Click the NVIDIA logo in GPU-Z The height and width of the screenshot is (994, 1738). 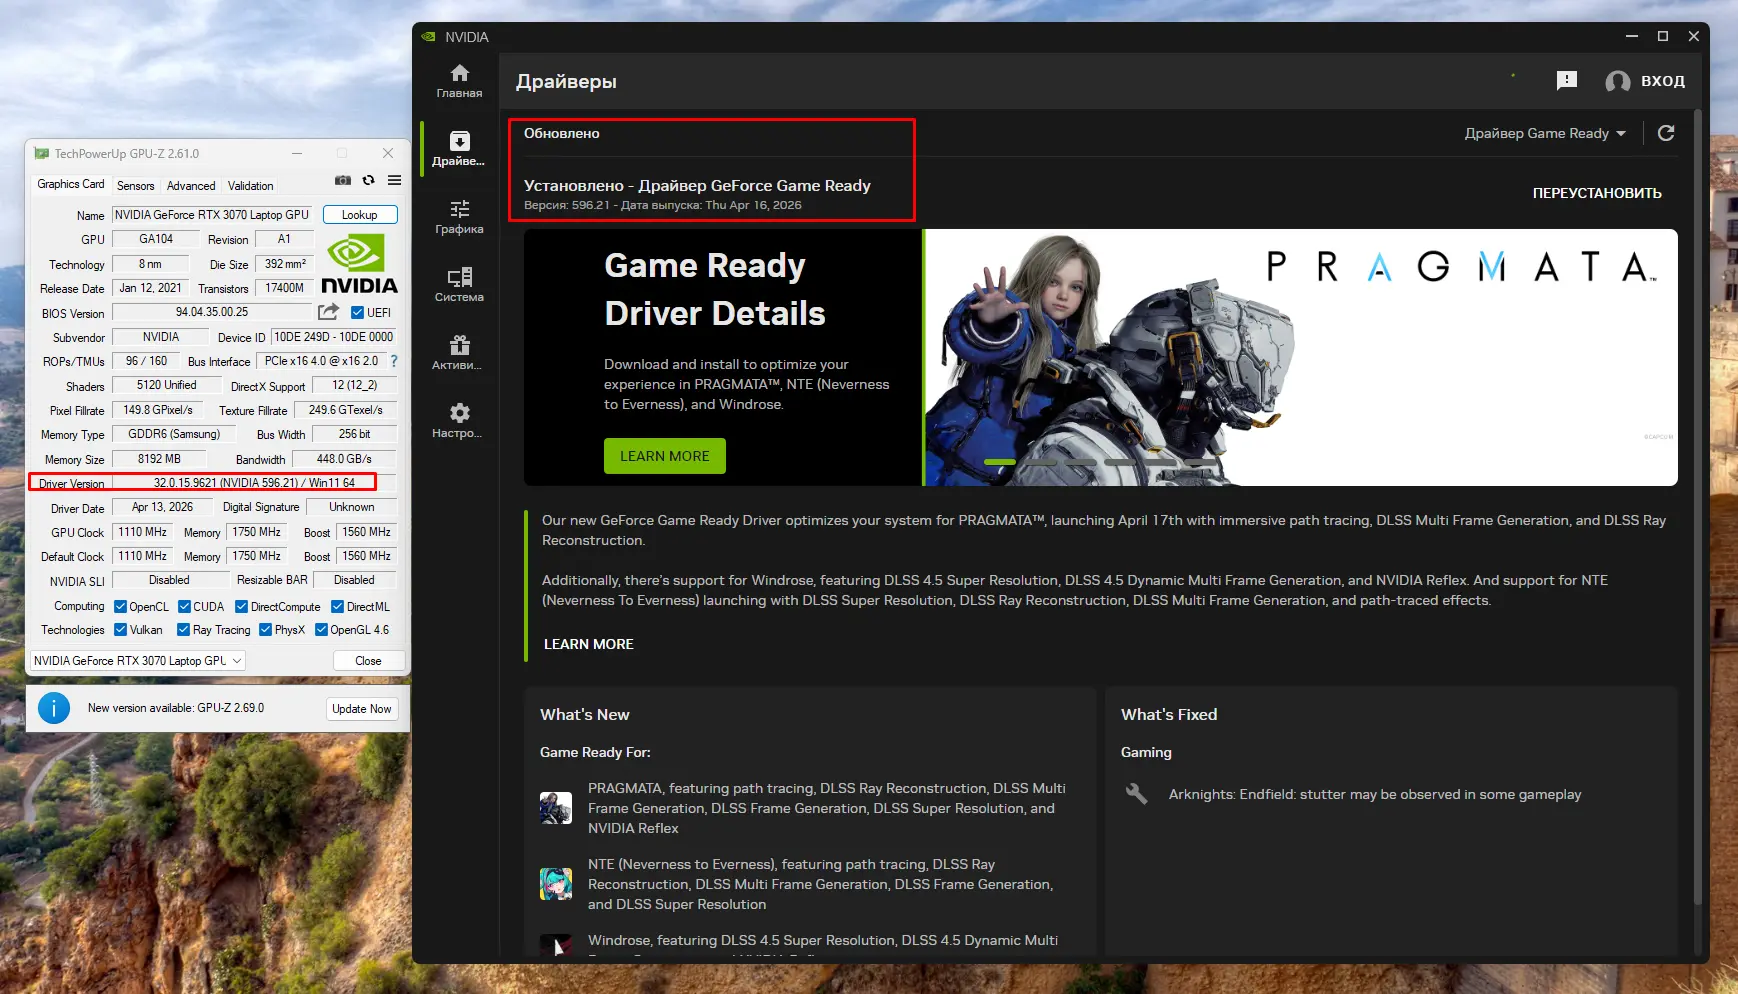pos(359,264)
